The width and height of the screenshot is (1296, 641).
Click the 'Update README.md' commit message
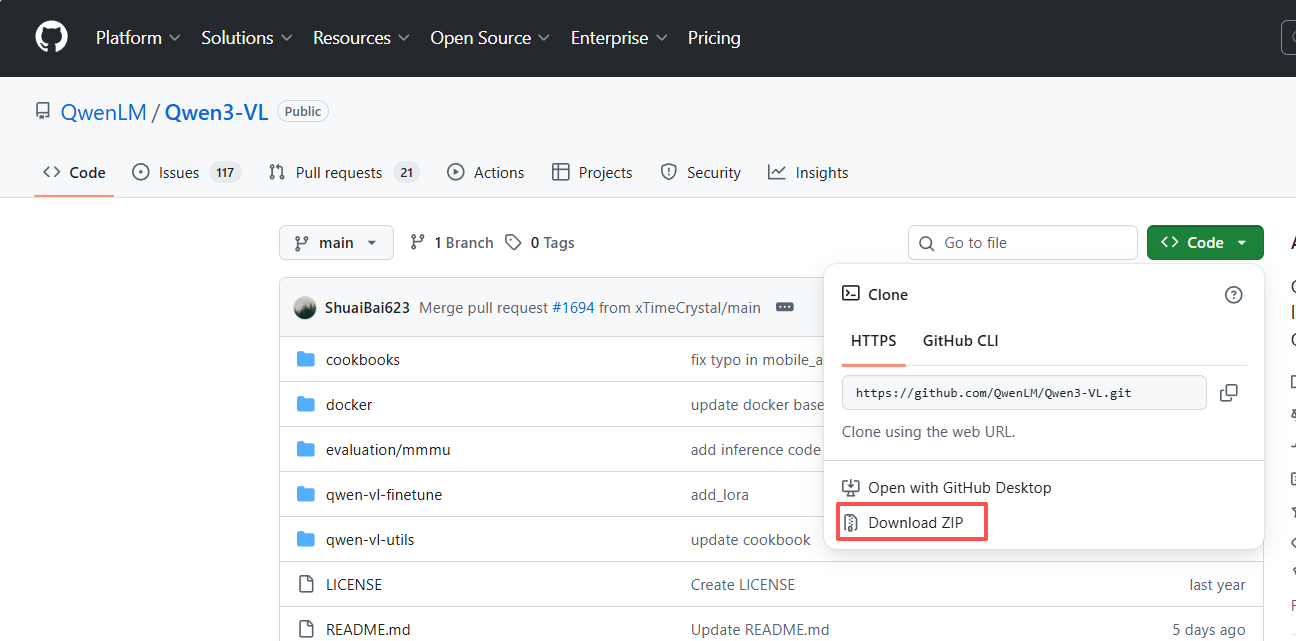[x=760, y=630]
